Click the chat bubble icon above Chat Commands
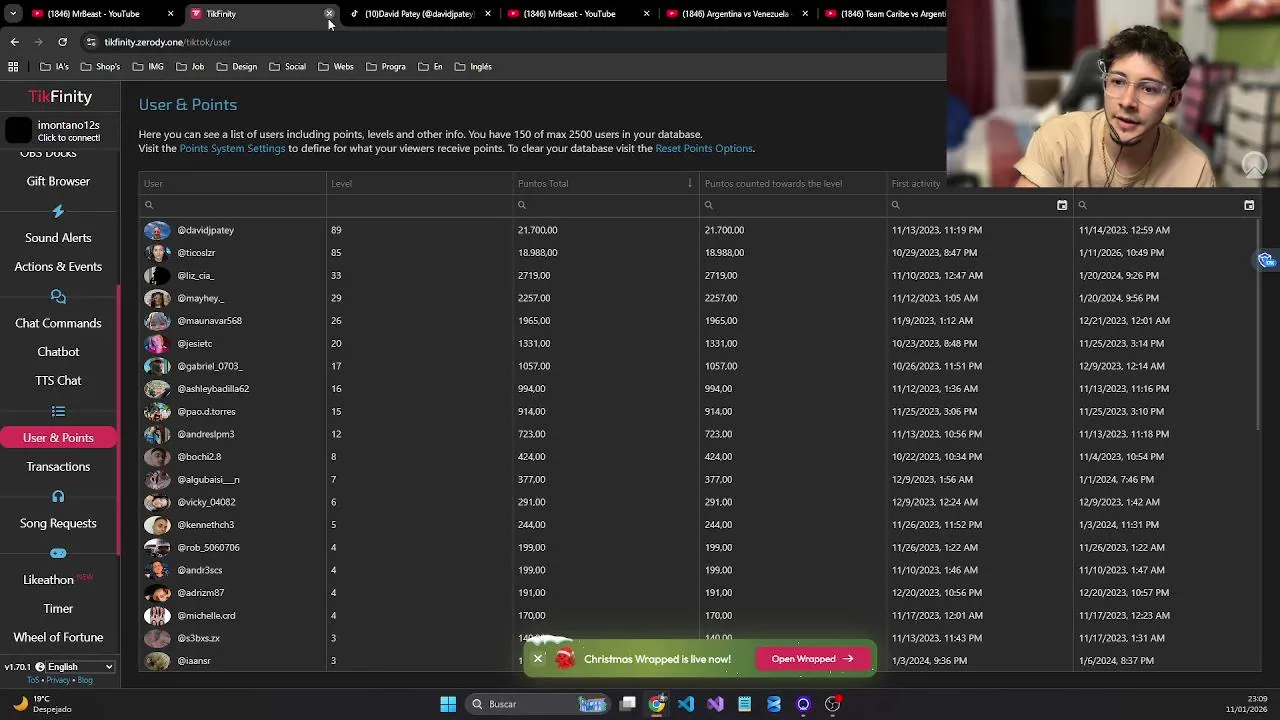1280x720 pixels. coord(58,296)
